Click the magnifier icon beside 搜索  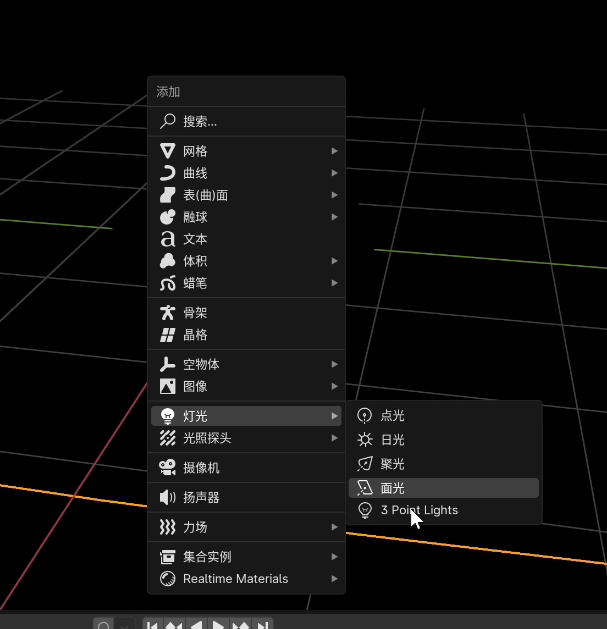[168, 121]
